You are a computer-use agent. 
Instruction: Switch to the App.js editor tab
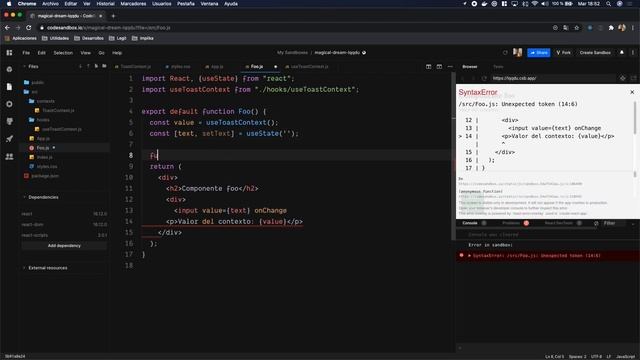214,67
